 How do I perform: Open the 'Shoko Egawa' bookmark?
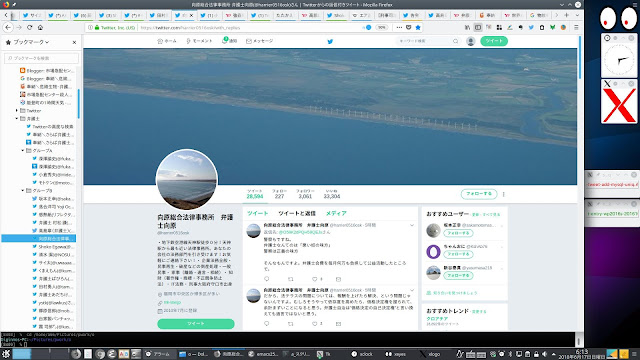53,247
